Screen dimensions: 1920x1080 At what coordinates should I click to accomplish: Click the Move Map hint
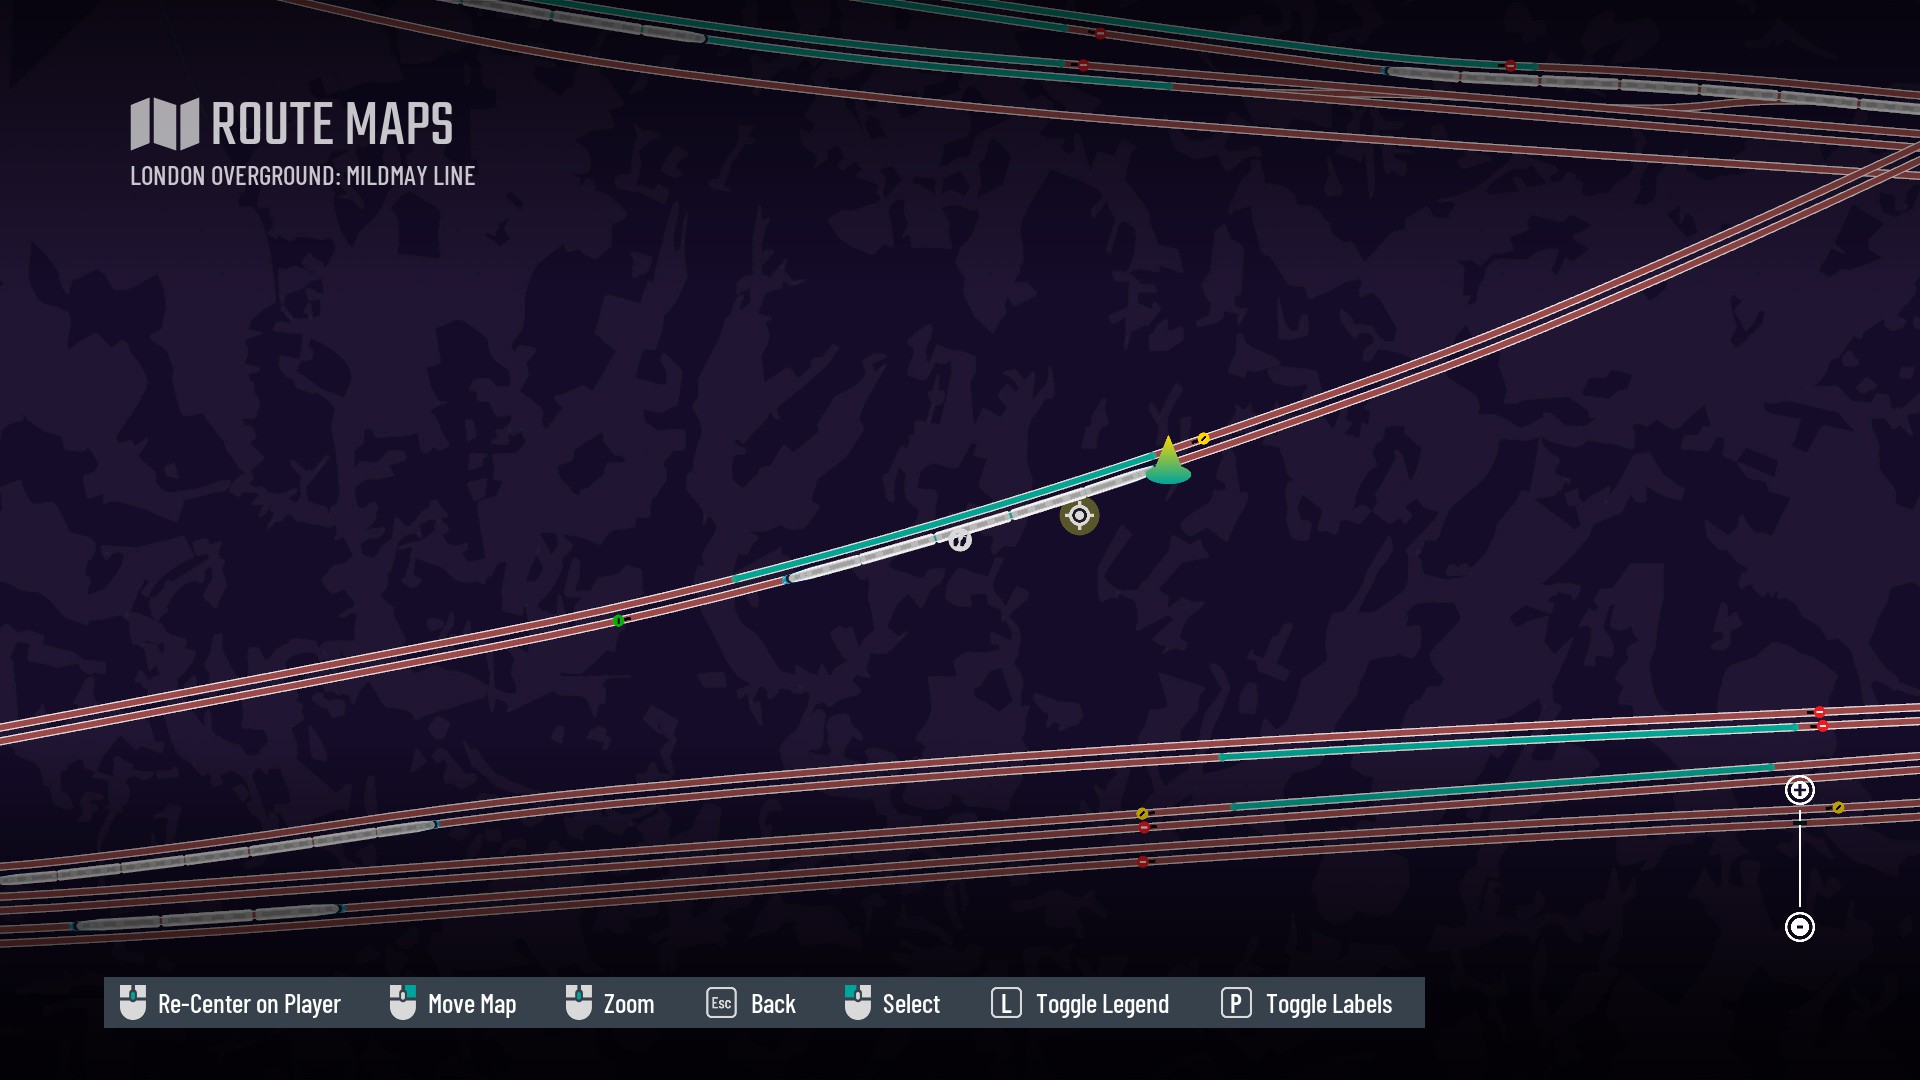pyautogui.click(x=453, y=1003)
